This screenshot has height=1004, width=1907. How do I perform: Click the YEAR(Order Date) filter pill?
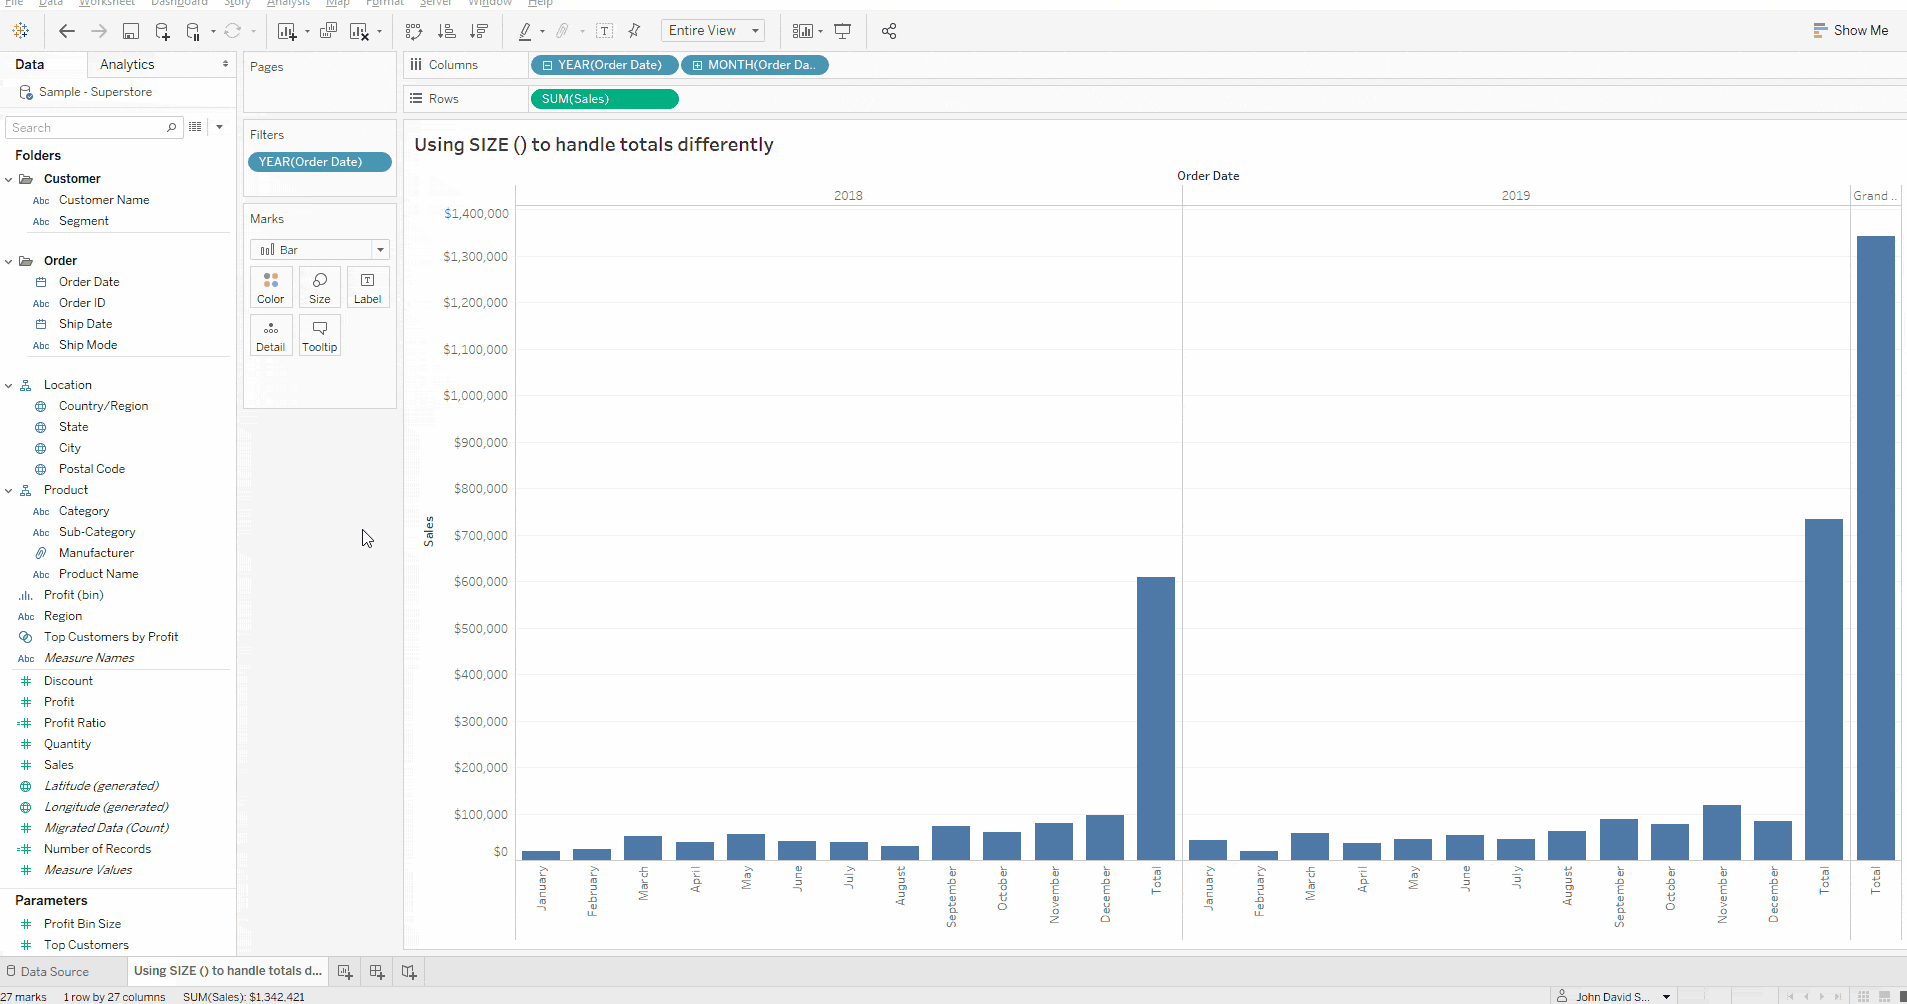pos(319,162)
